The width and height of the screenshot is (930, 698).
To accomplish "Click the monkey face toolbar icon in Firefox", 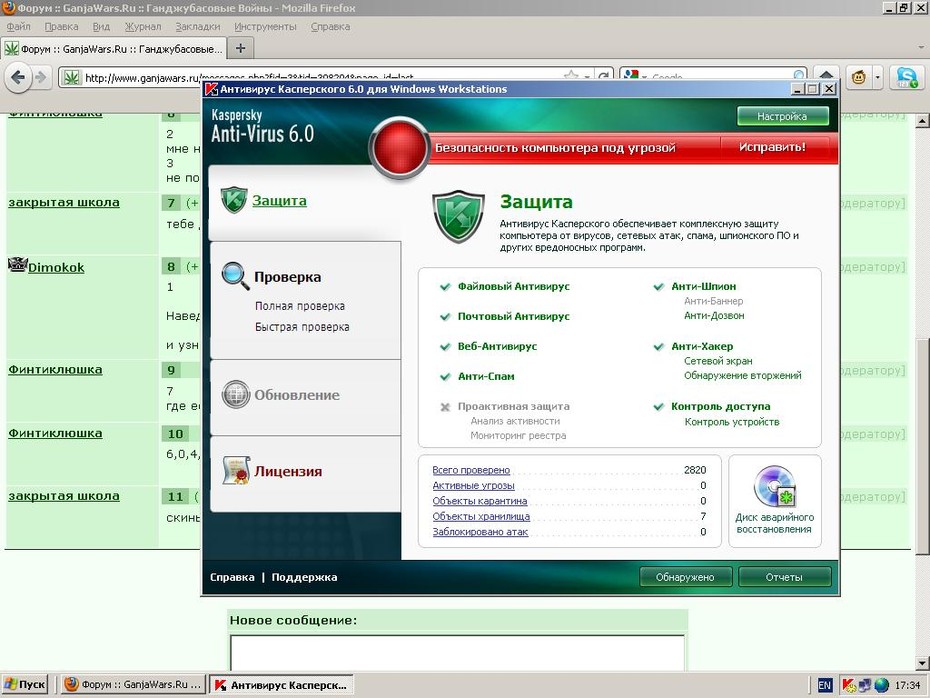I will [858, 77].
